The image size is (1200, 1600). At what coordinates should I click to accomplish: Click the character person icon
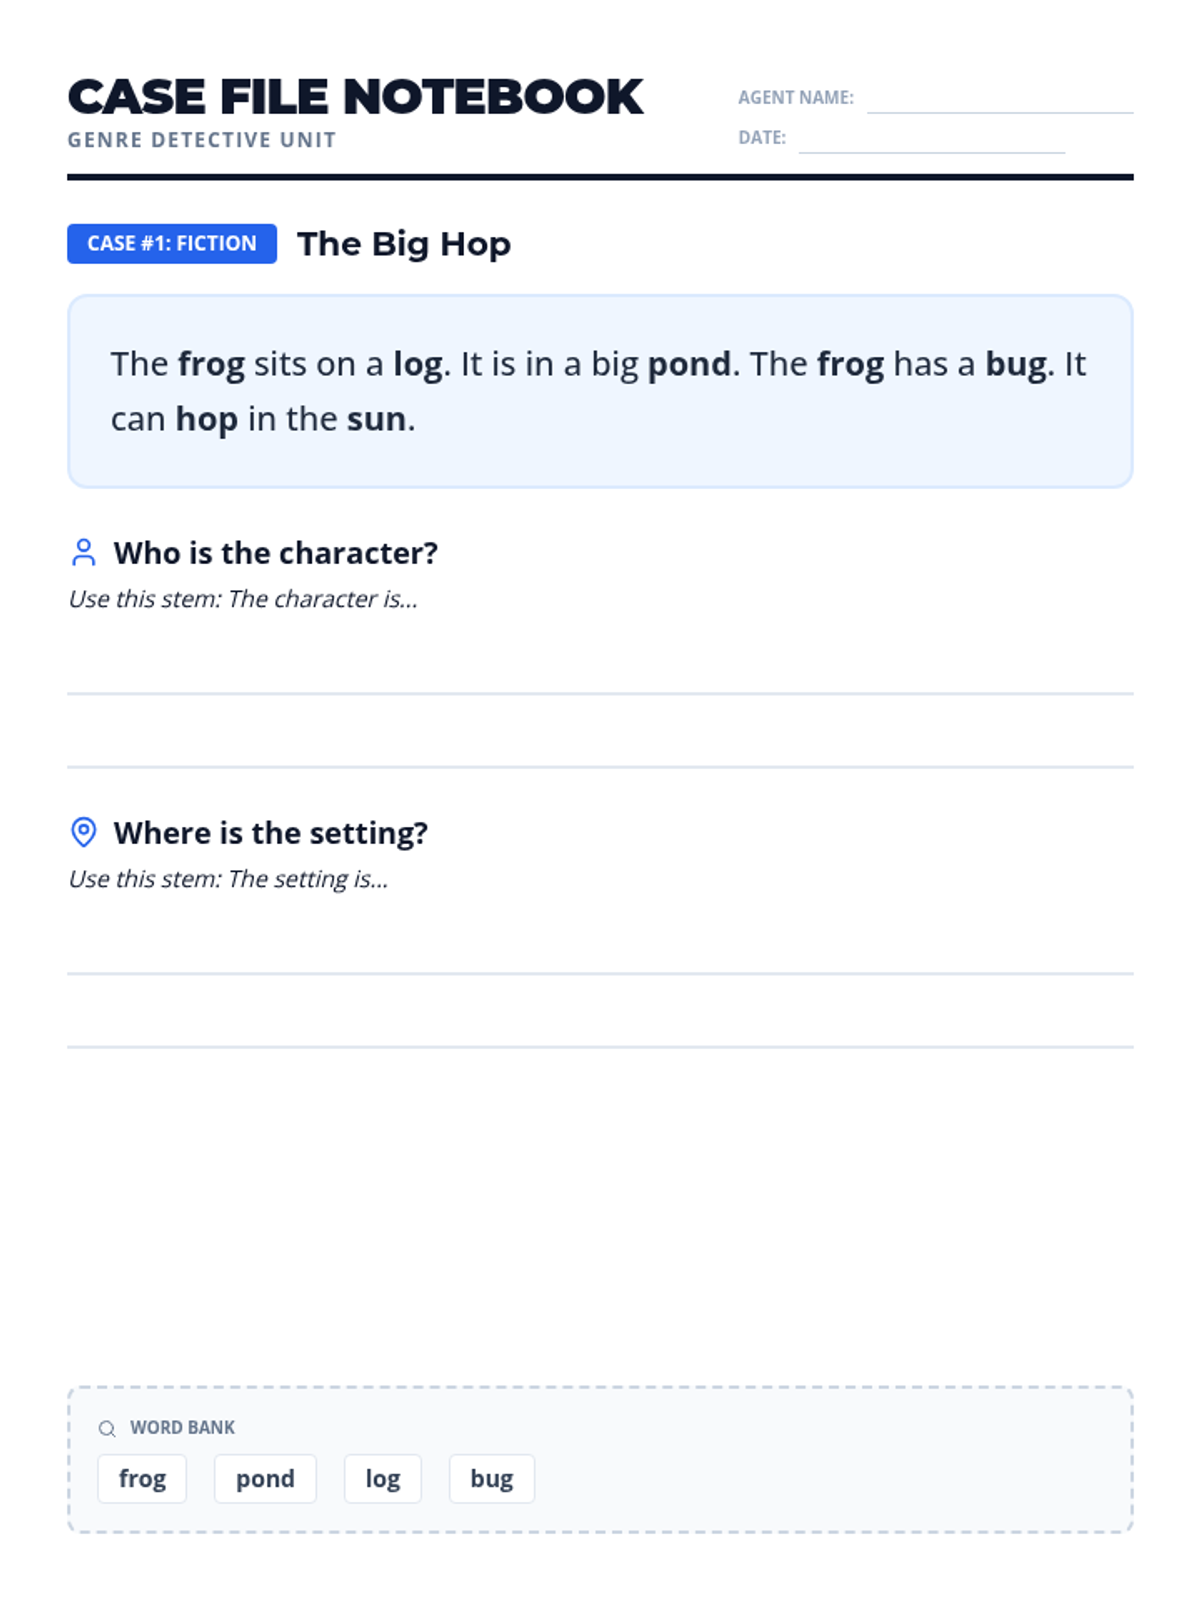[84, 552]
